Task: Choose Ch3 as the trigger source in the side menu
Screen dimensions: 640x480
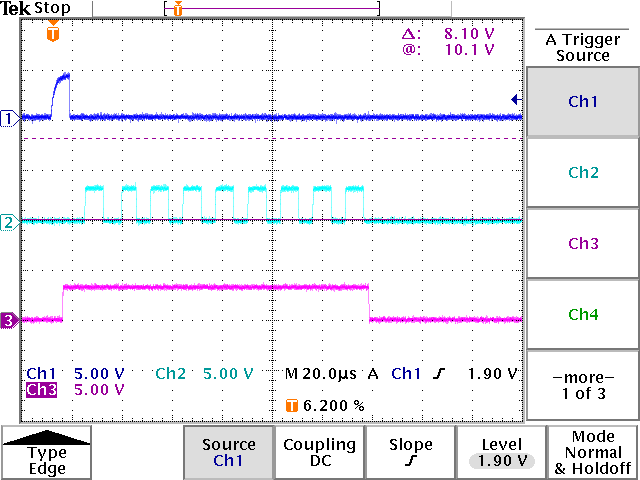Action: coord(583,243)
